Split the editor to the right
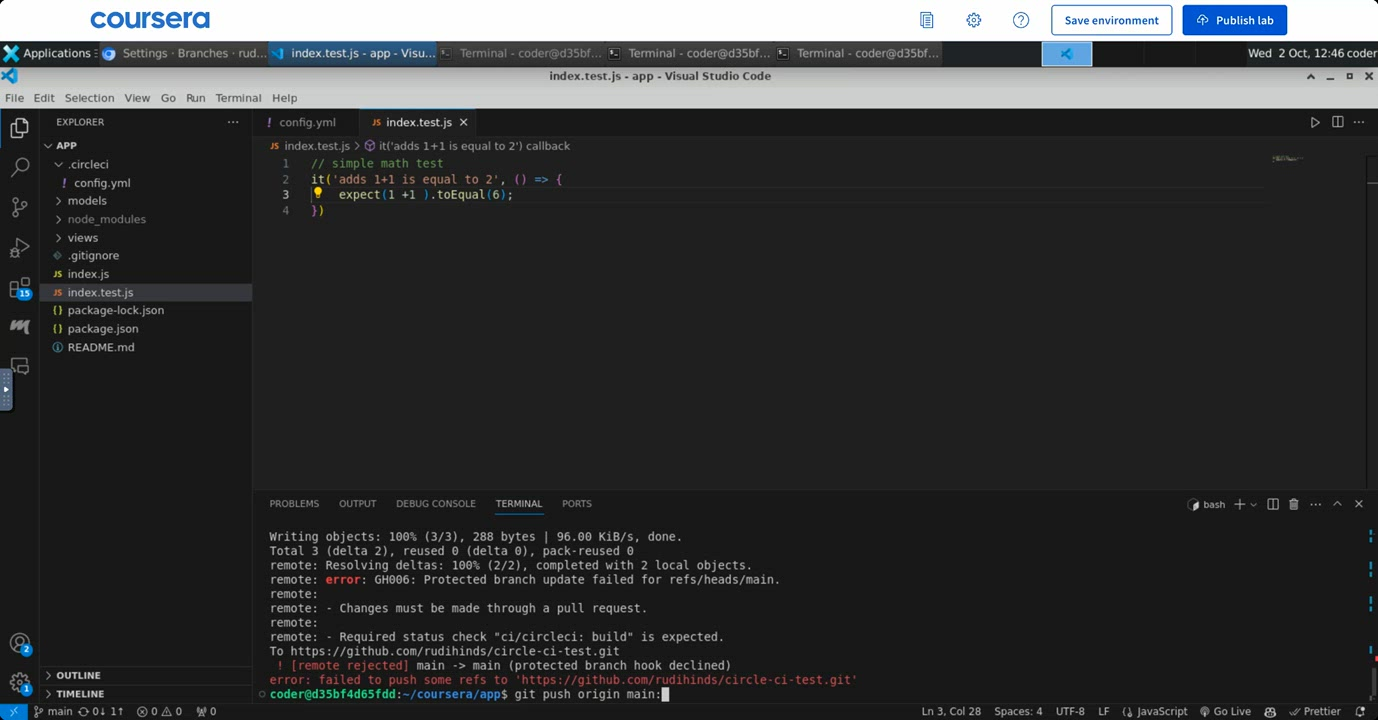The width and height of the screenshot is (1378, 720). (1337, 122)
